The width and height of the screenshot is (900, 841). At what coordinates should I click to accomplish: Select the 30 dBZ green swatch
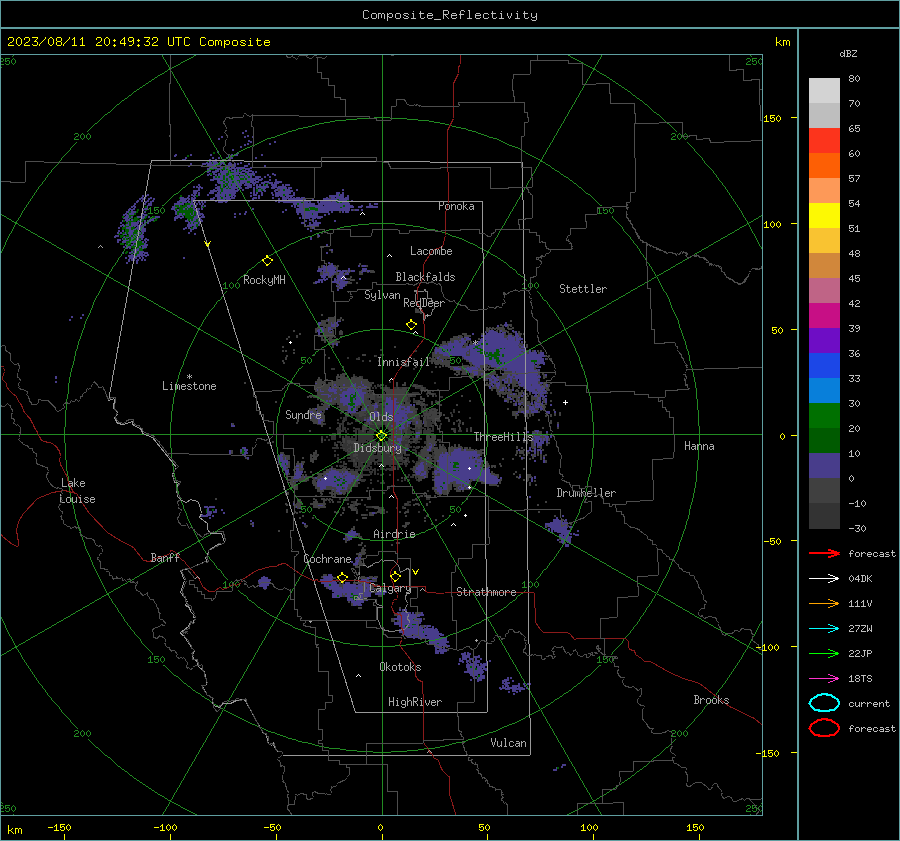[824, 416]
